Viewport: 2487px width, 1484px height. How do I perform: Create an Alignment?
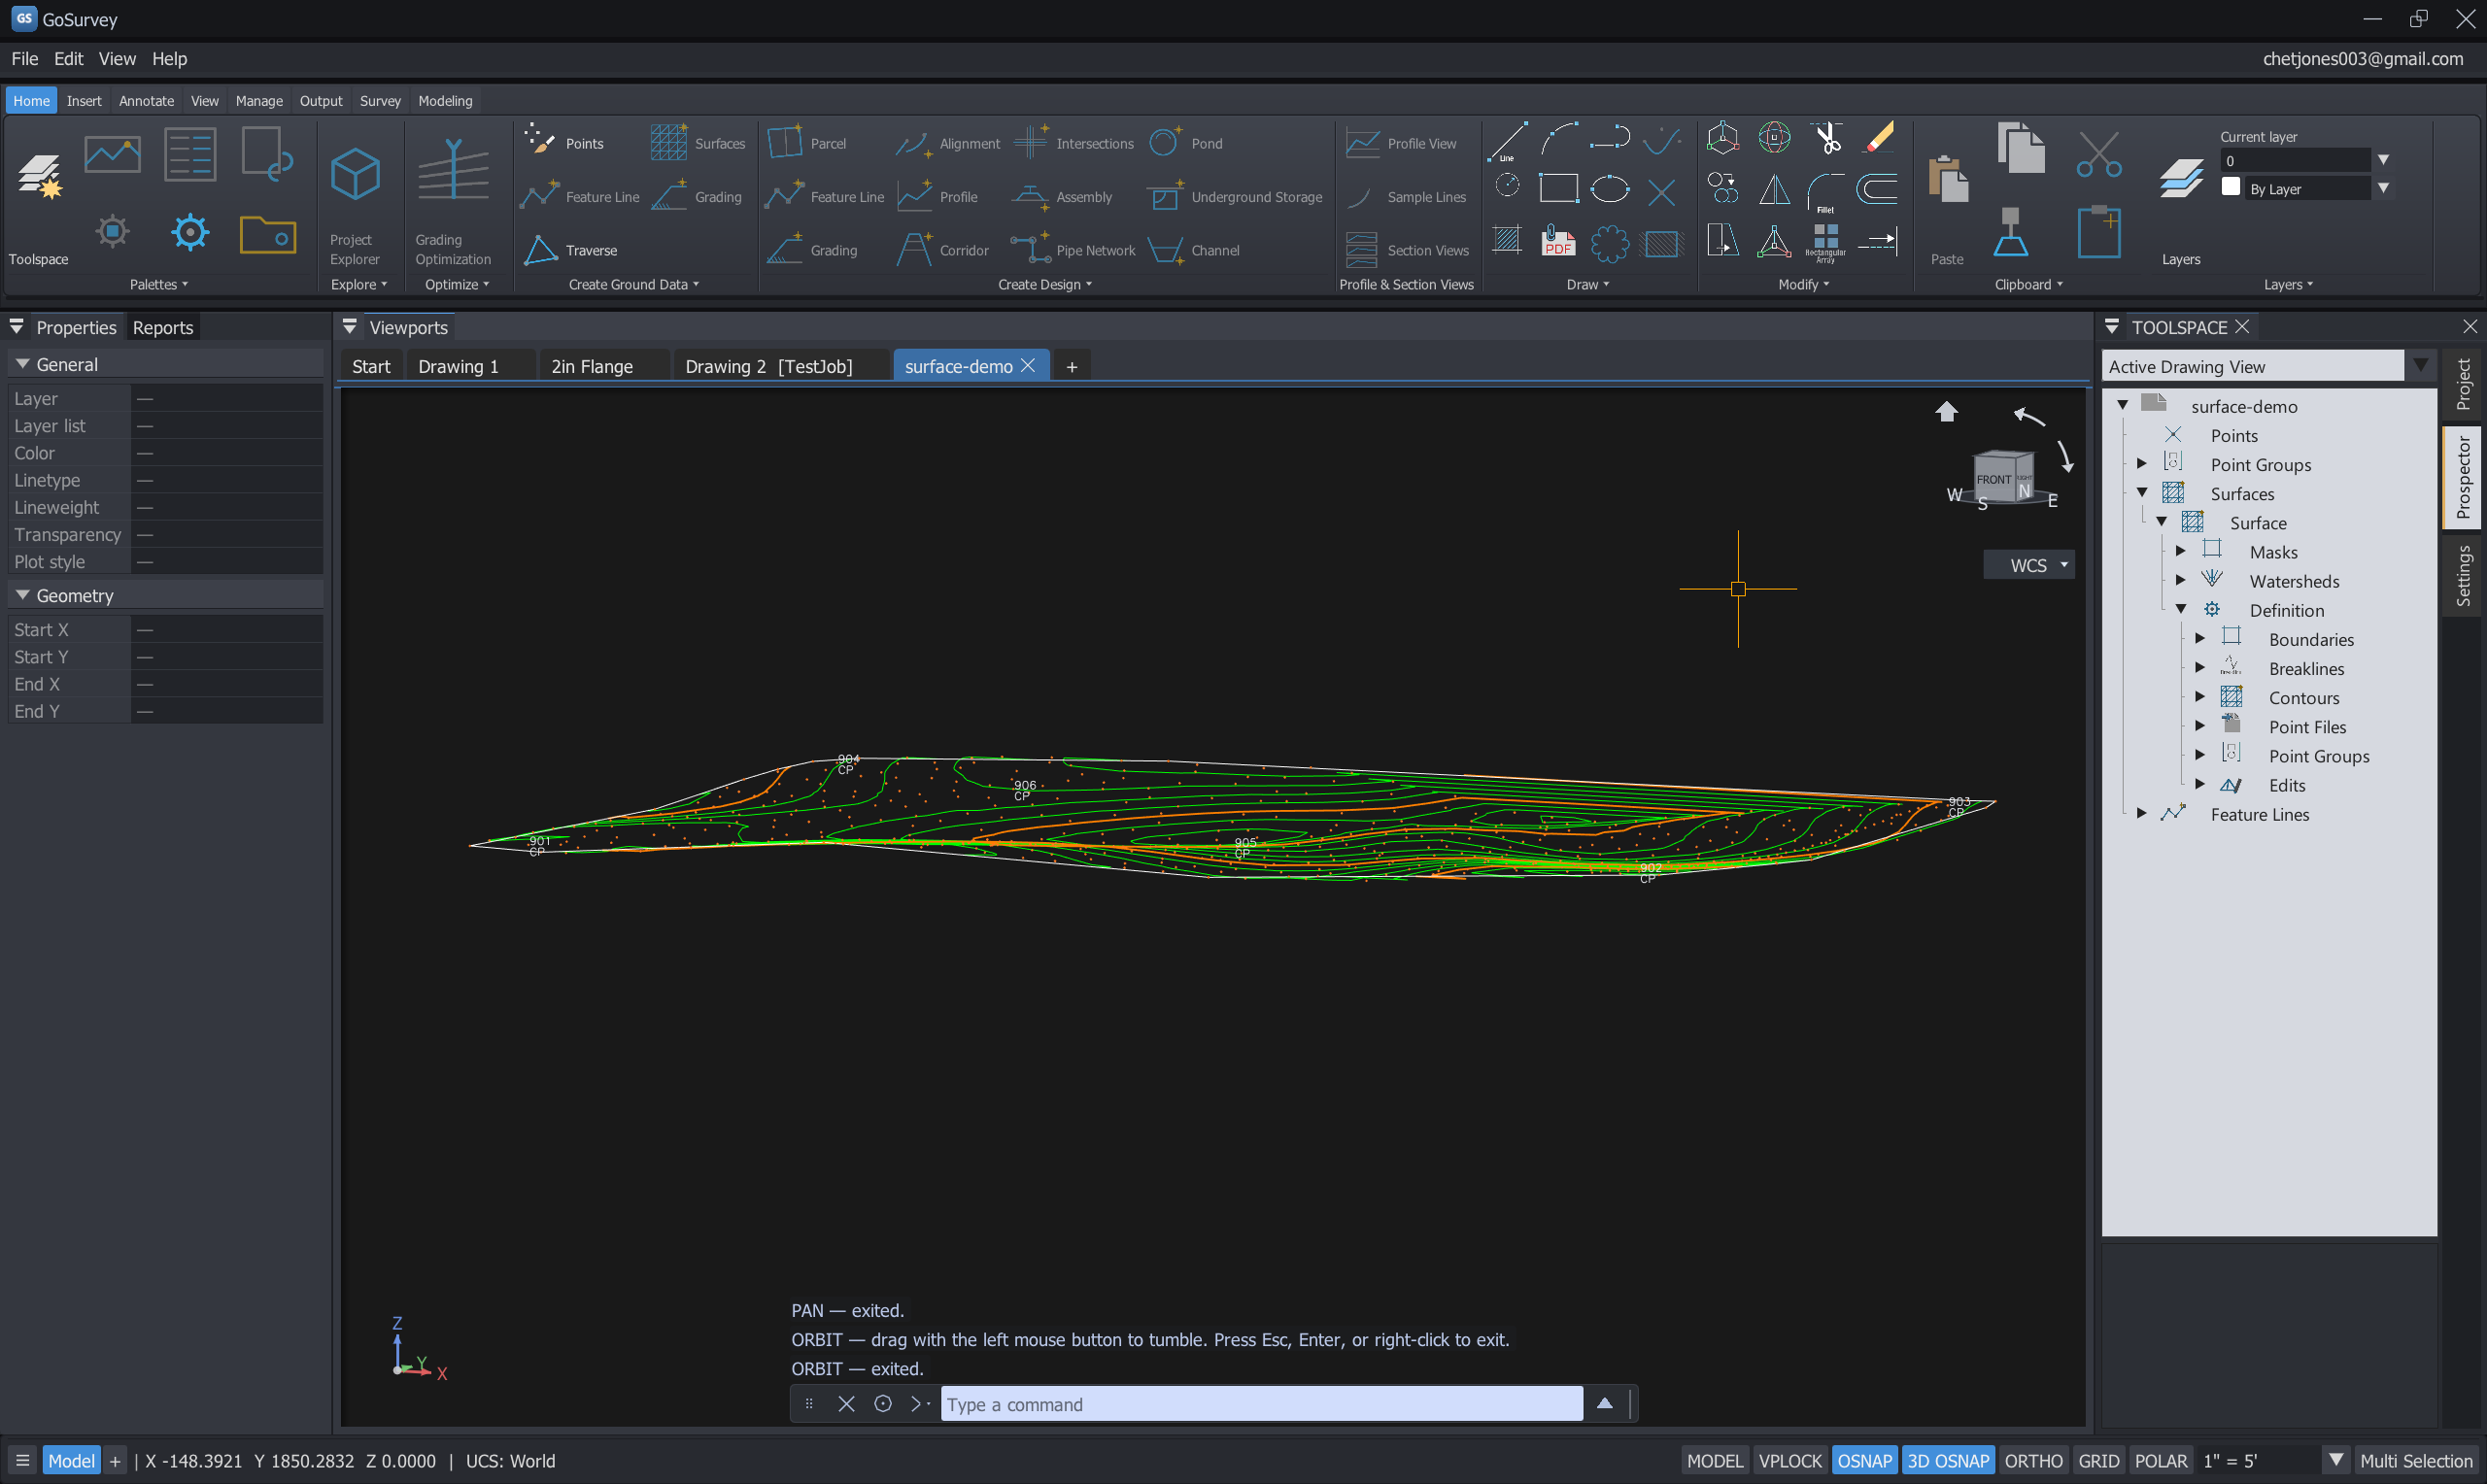[948, 143]
